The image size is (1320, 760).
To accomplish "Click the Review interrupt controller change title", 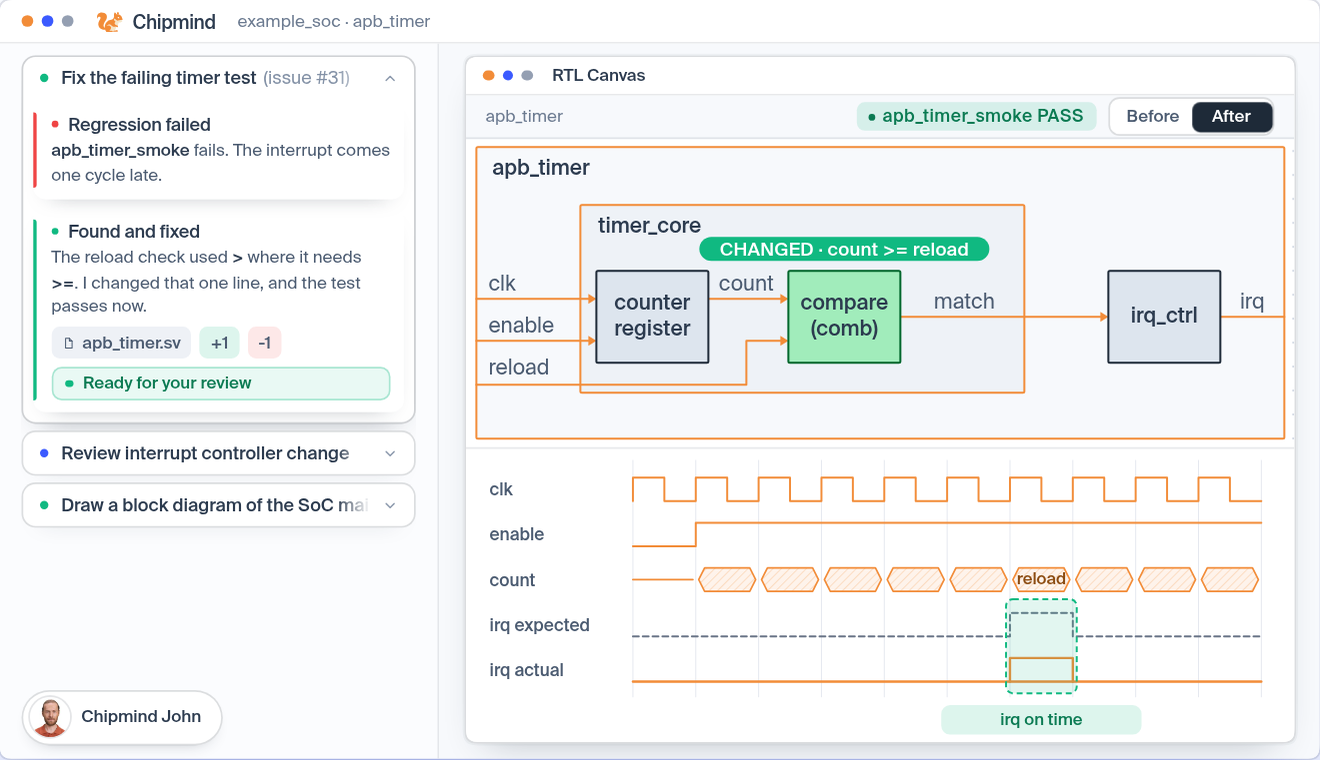I will [x=205, y=453].
